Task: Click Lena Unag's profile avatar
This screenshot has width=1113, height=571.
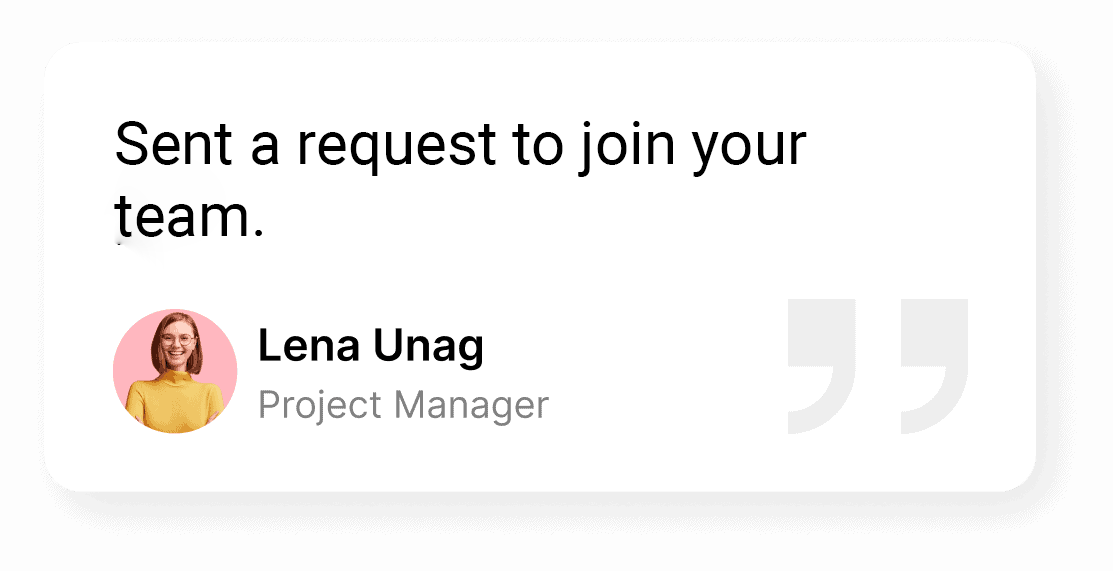Action: 175,371
